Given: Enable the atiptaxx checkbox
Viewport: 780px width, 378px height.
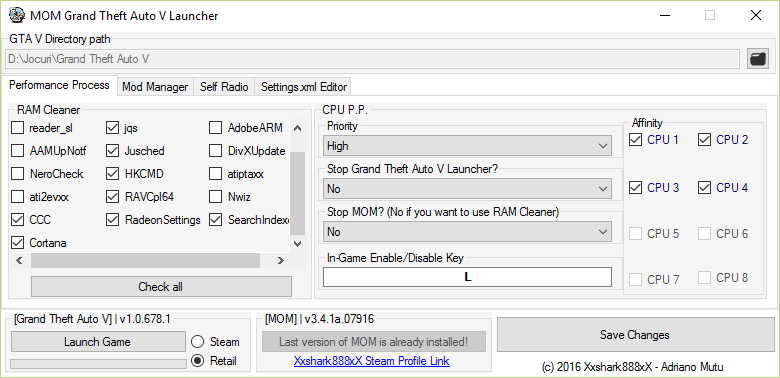Looking at the screenshot, I should [215, 174].
